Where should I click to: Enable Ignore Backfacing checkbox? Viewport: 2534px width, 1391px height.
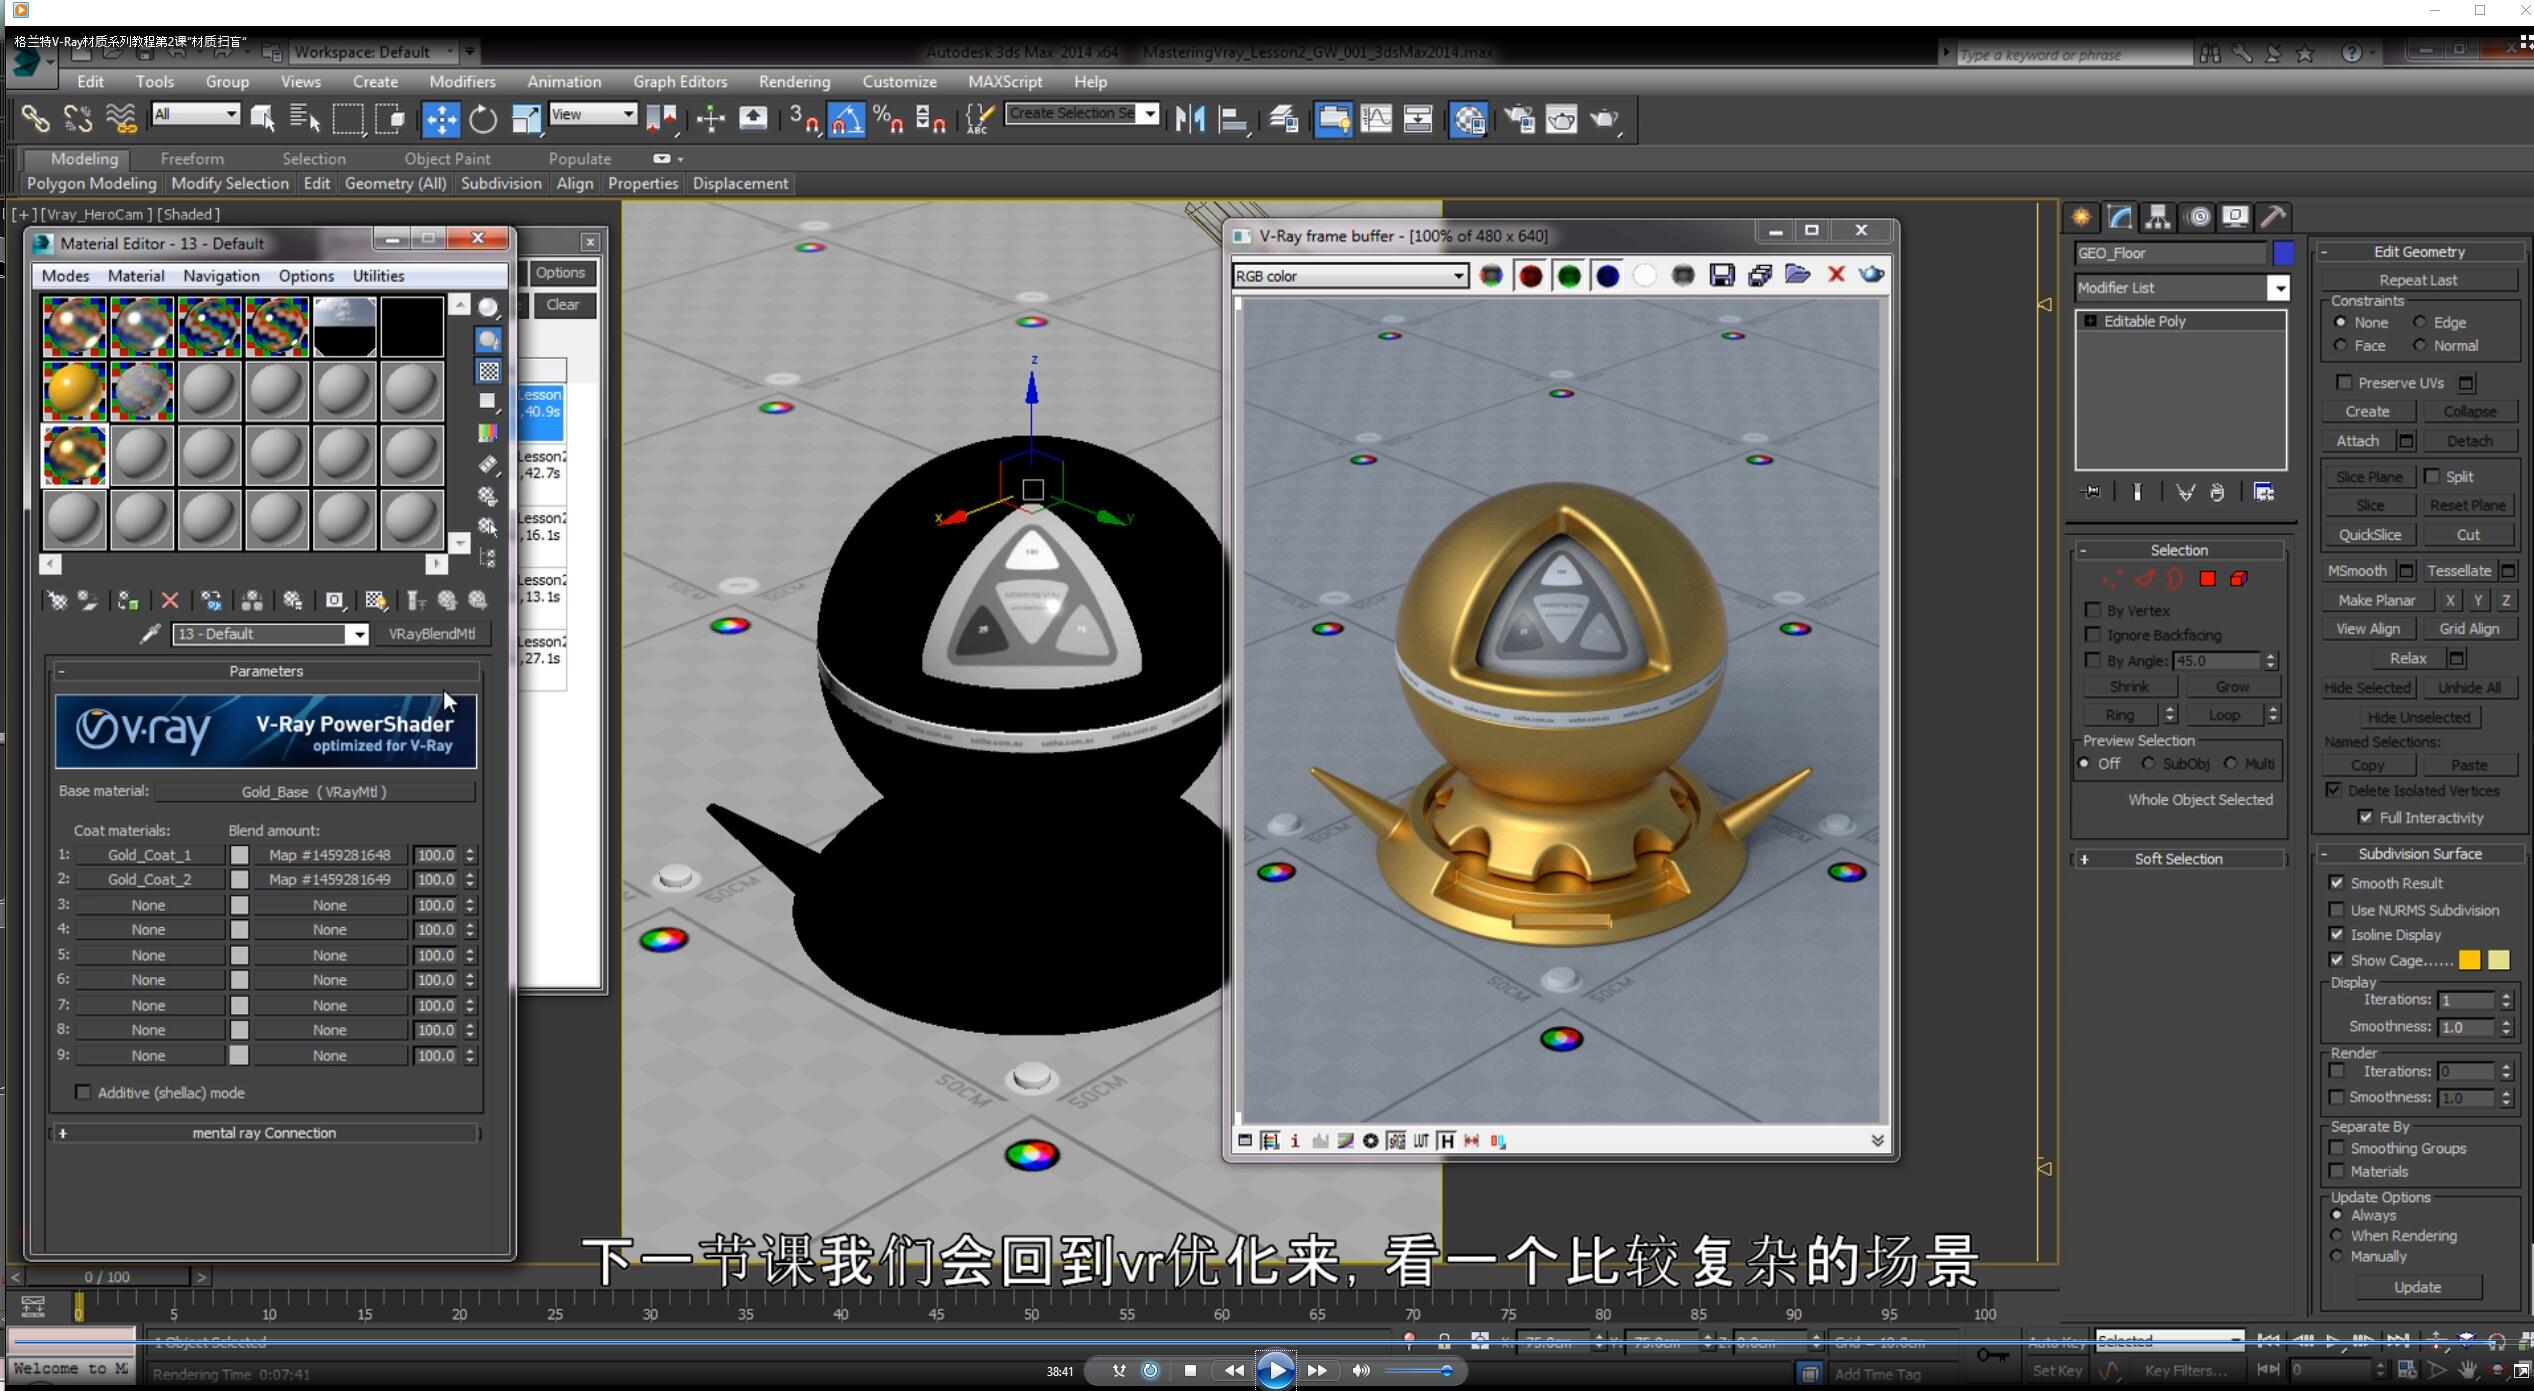coord(2092,634)
